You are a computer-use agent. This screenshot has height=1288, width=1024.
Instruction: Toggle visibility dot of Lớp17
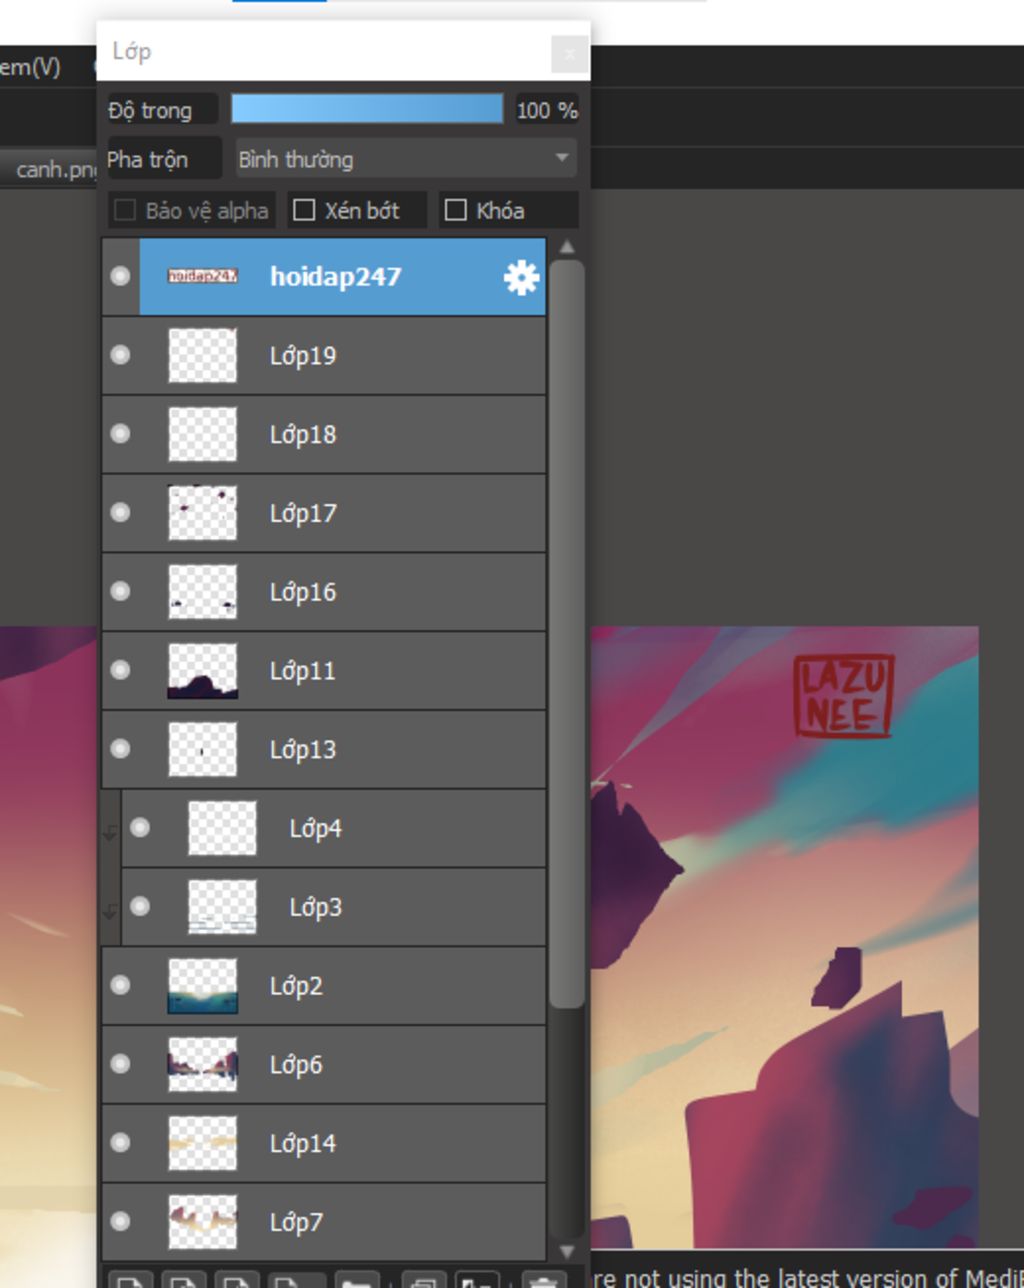(x=120, y=512)
